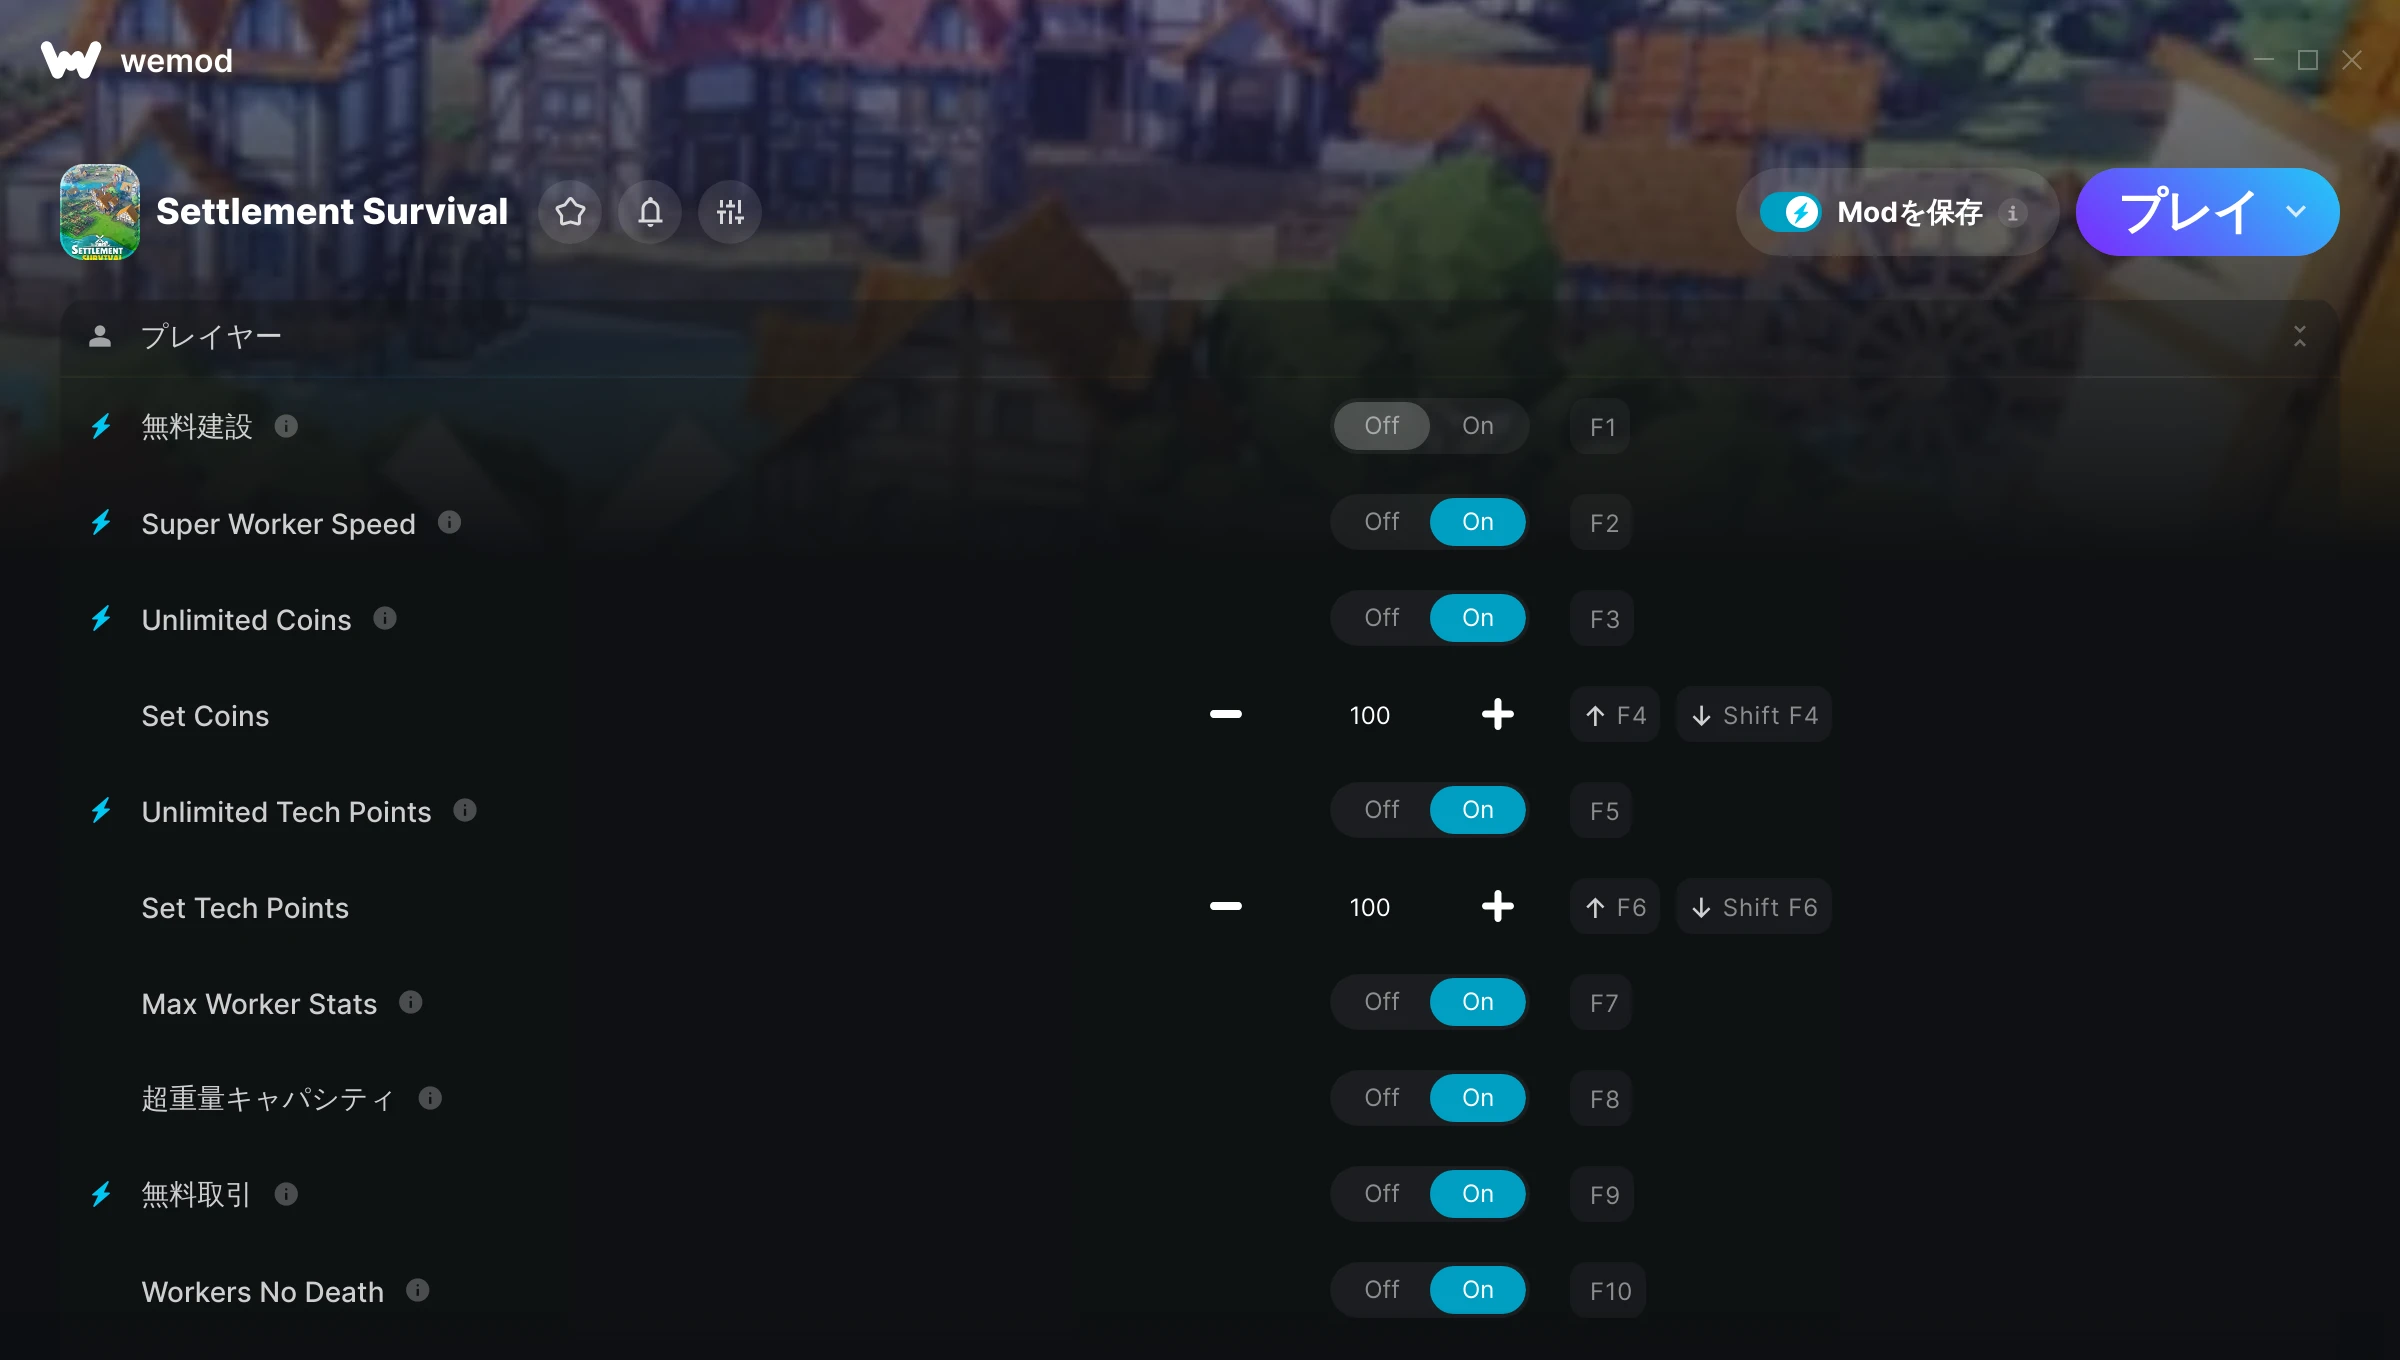Turn off Super Worker Speed
This screenshot has width=2400, height=1360.
tap(1382, 522)
